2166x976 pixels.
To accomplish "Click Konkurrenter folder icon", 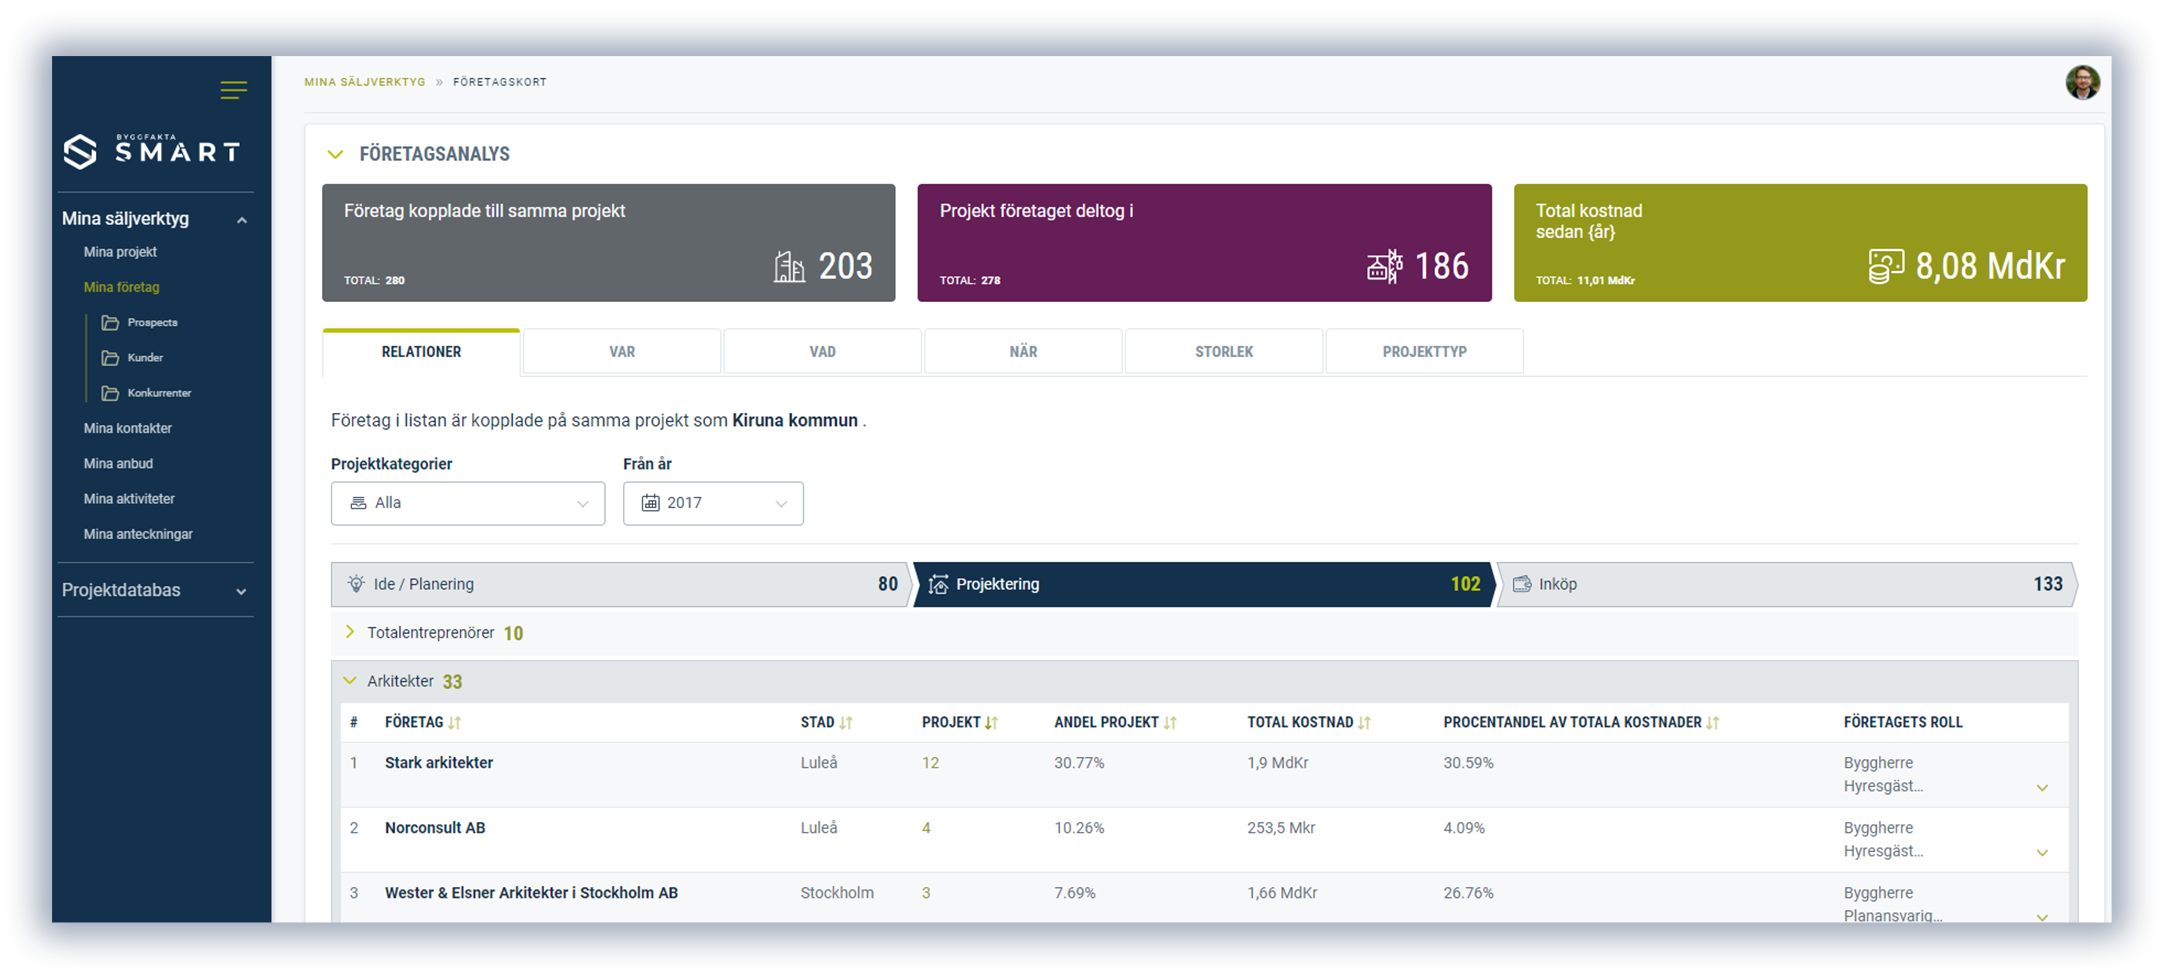I will click(x=110, y=393).
